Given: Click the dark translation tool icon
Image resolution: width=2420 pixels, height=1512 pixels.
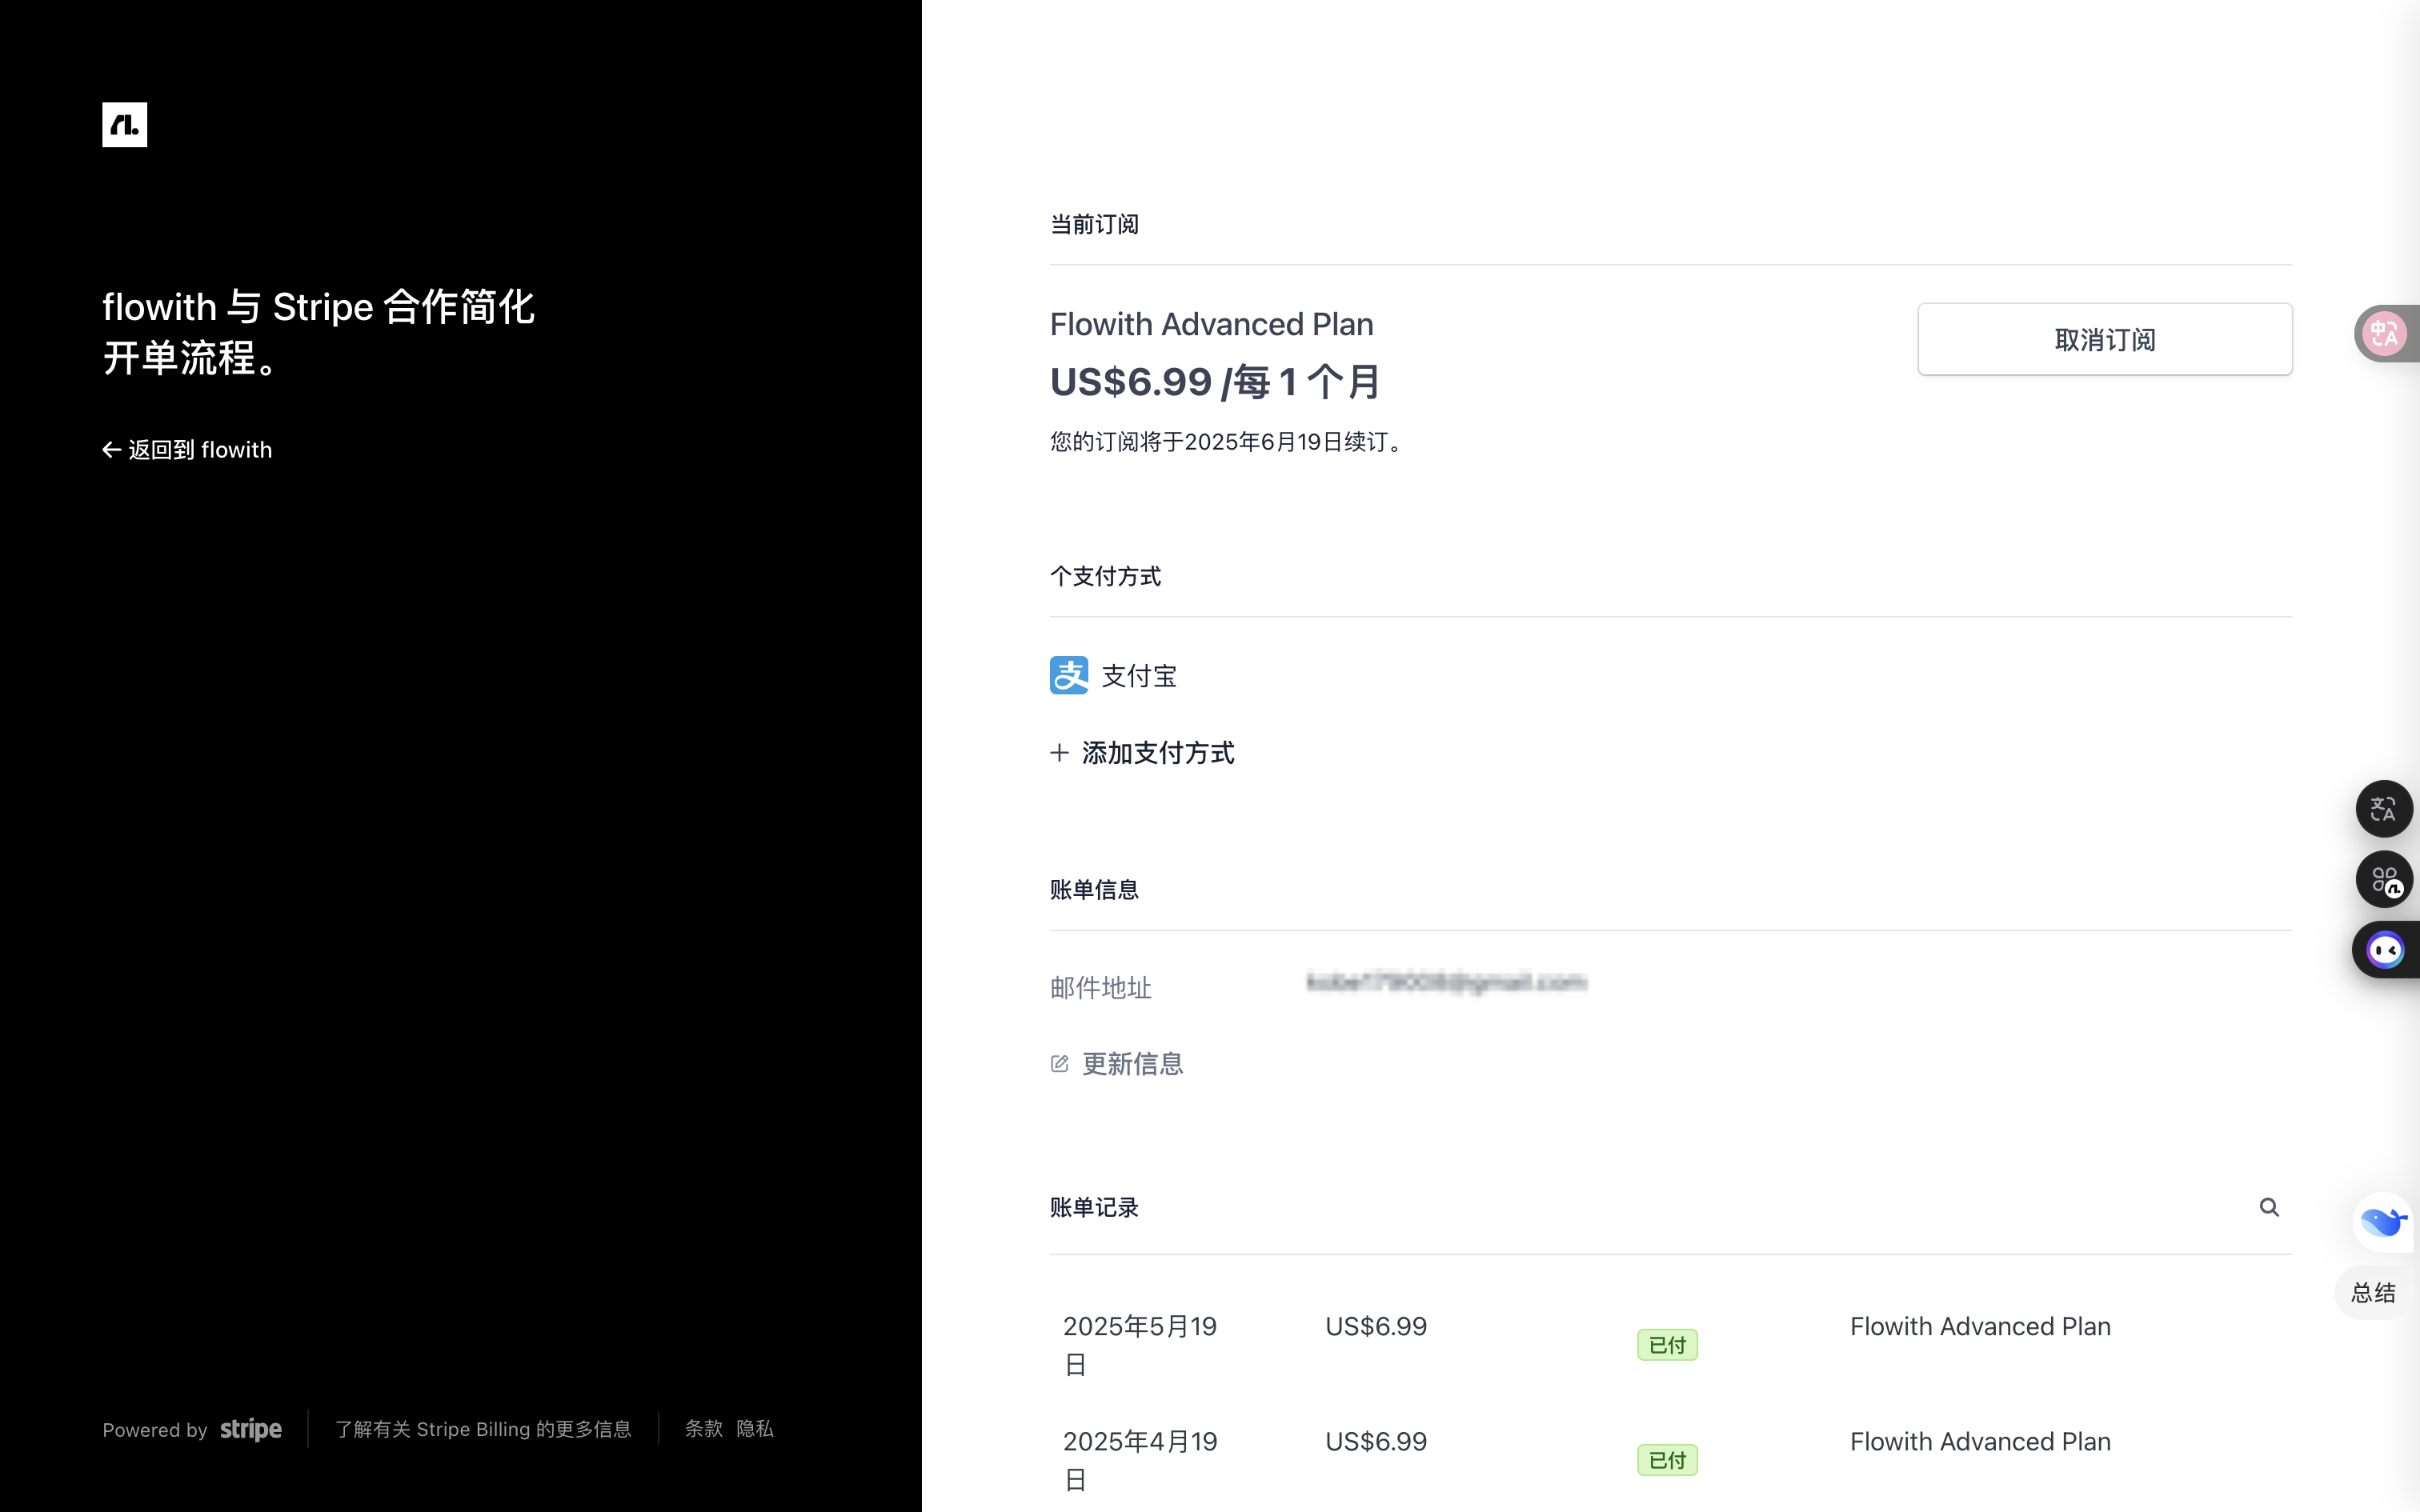Looking at the screenshot, I should 2384,809.
